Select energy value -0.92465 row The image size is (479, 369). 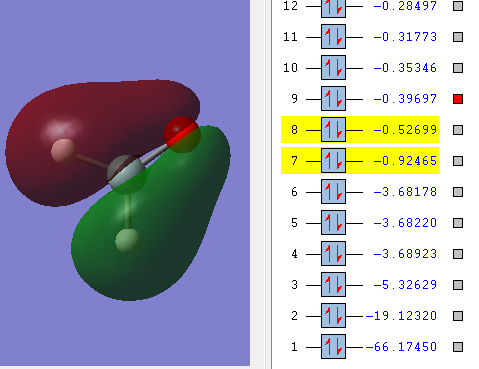click(360, 161)
